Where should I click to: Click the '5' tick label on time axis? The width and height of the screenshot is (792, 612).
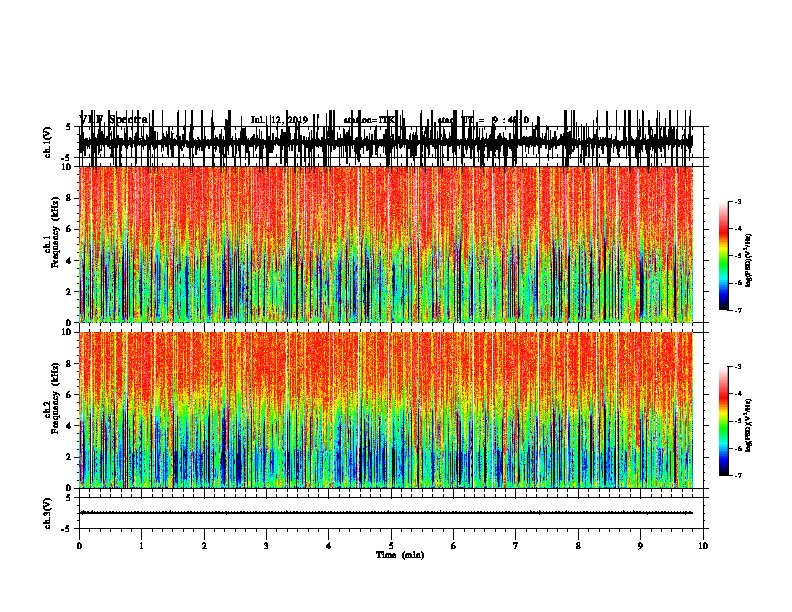pos(391,546)
